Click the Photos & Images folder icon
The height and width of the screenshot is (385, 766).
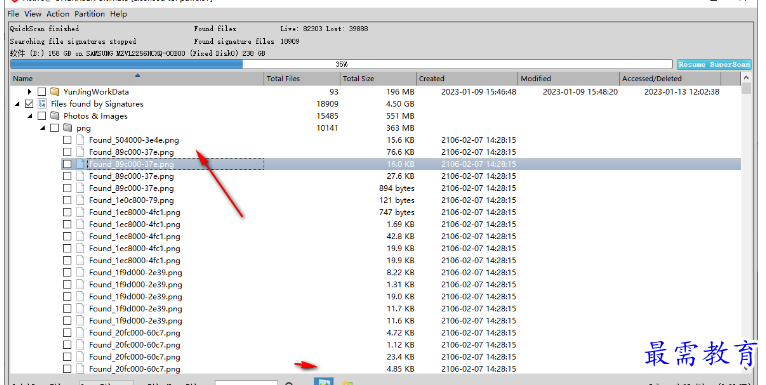click(x=55, y=116)
